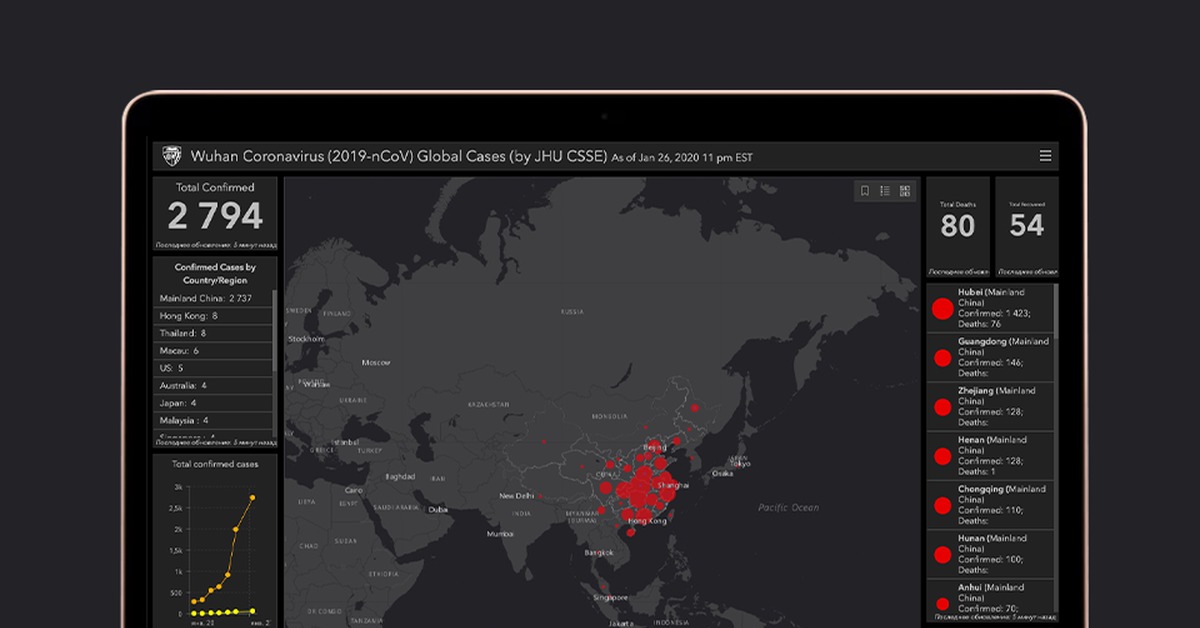Image resolution: width=1200 pixels, height=628 pixels.
Task: Click the Total Confirmed 2 794 panel
Action: (215, 213)
